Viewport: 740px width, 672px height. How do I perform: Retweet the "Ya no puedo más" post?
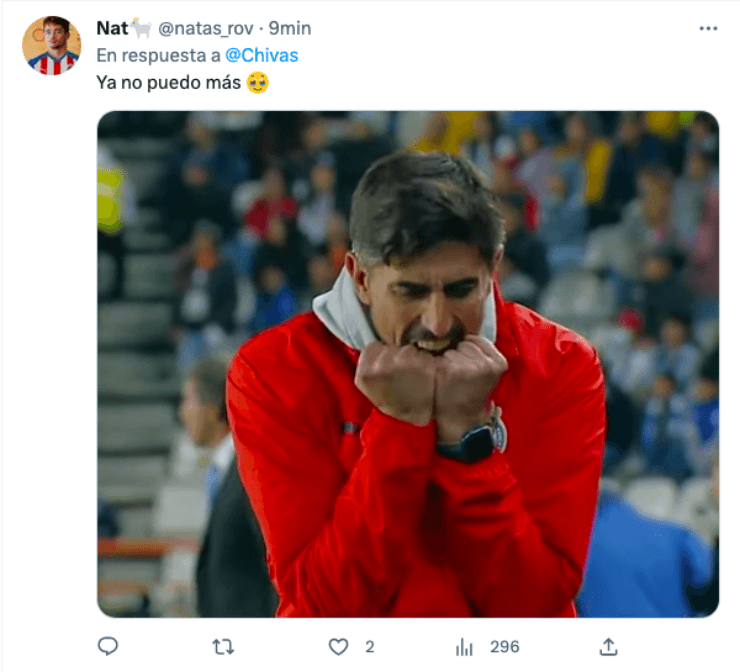point(223,647)
